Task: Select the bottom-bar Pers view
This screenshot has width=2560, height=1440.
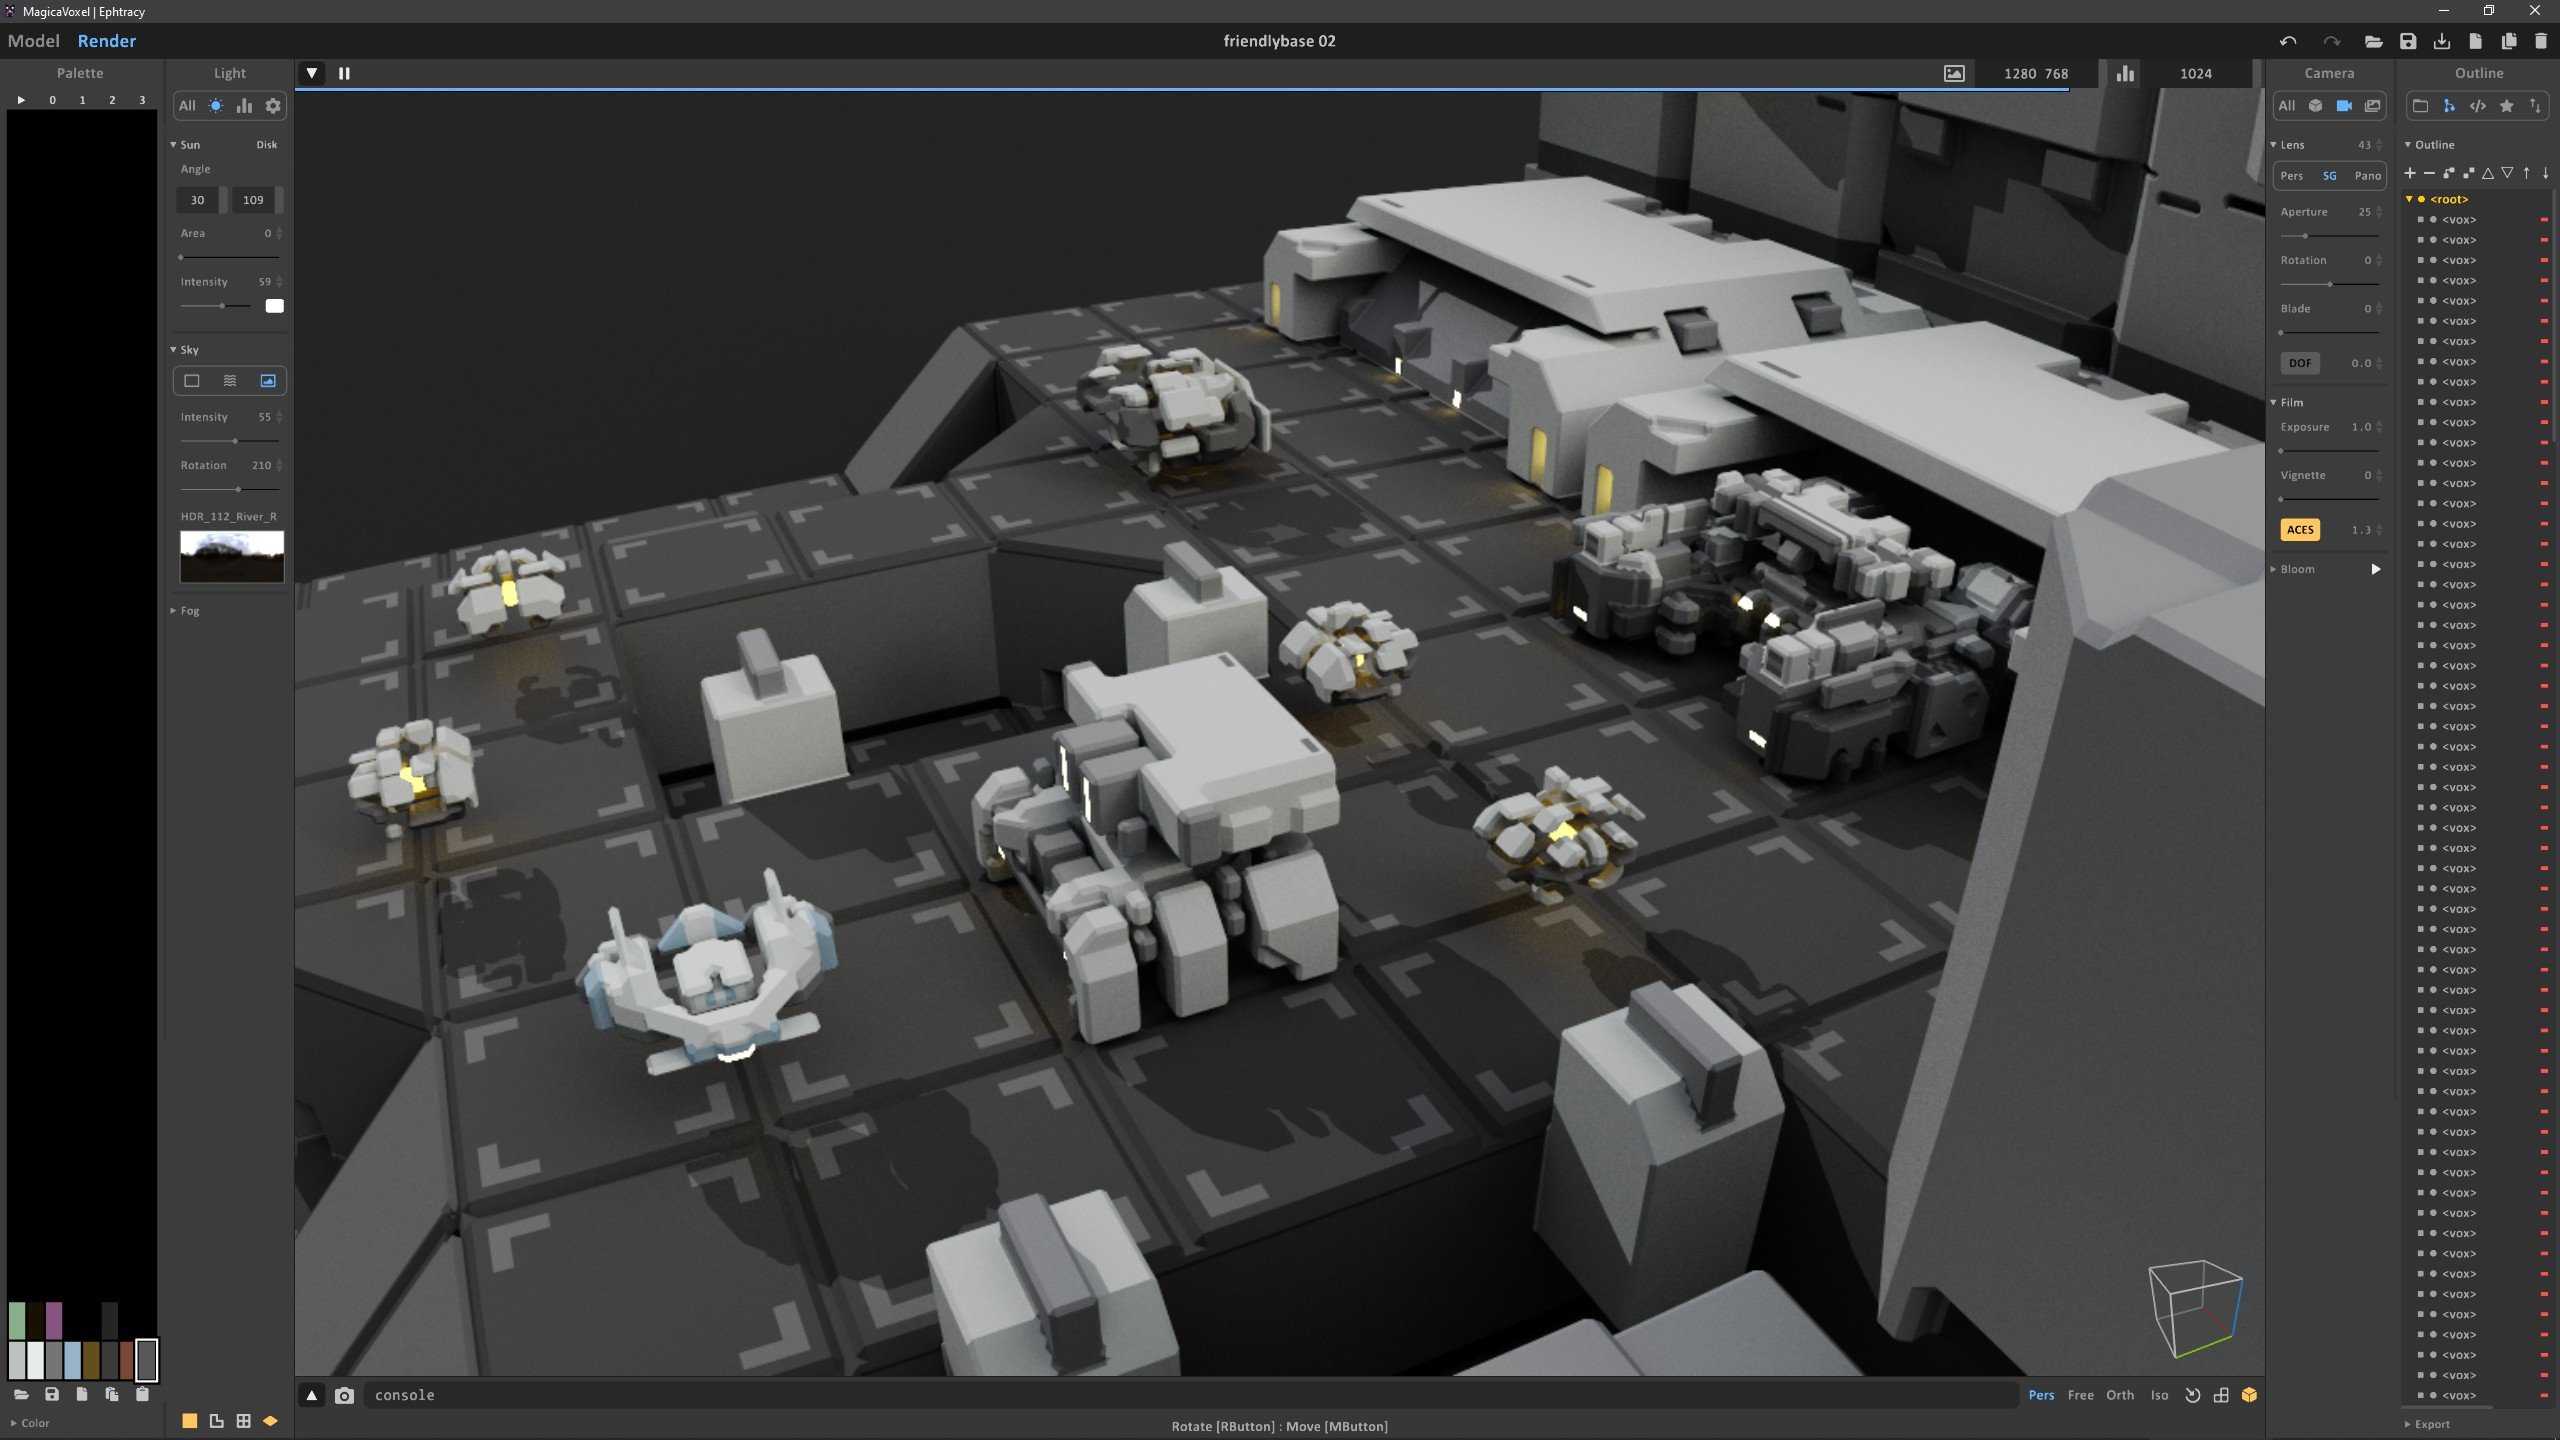Action: [2041, 1395]
